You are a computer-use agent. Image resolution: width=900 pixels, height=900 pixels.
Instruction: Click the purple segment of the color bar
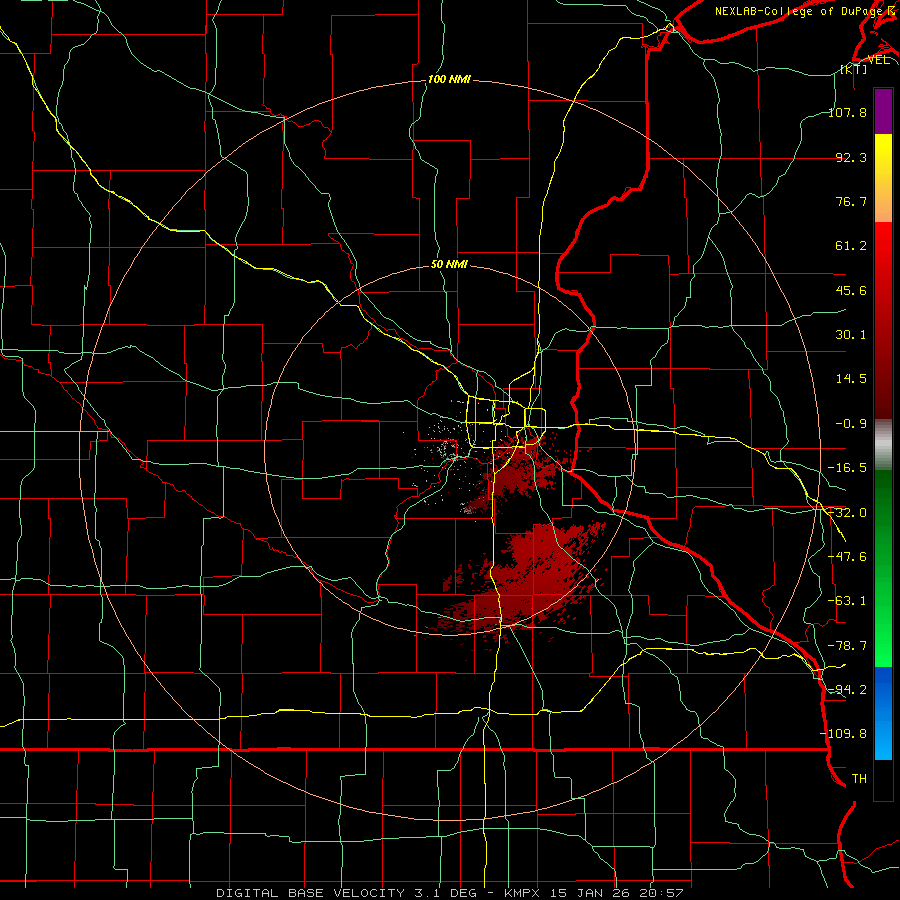tap(883, 111)
